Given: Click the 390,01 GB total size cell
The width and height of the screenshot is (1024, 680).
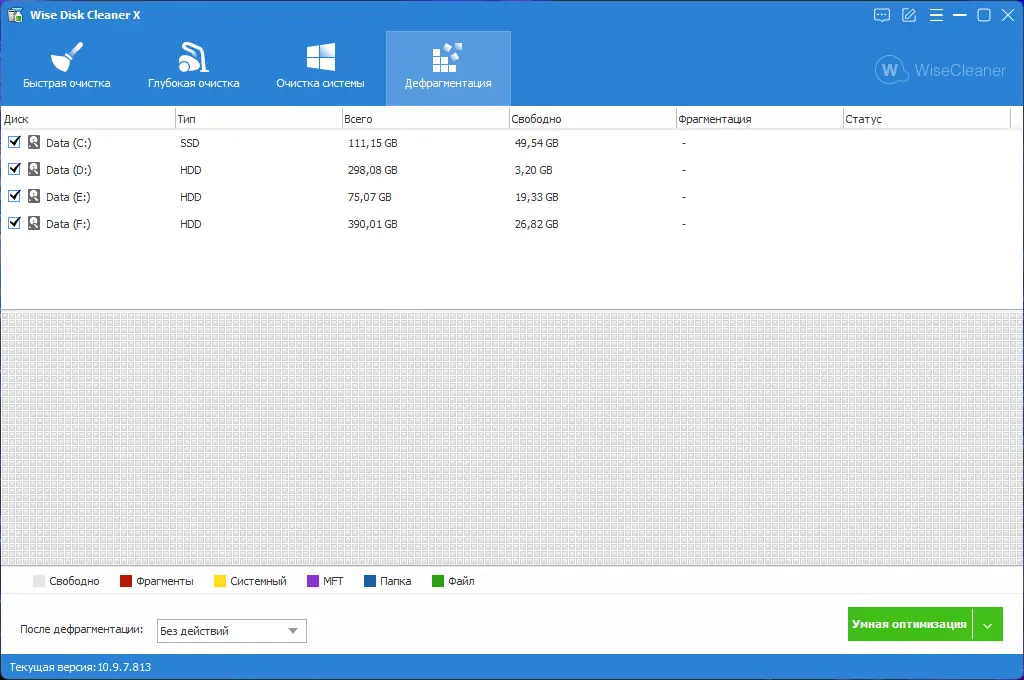Looking at the screenshot, I should coord(372,223).
